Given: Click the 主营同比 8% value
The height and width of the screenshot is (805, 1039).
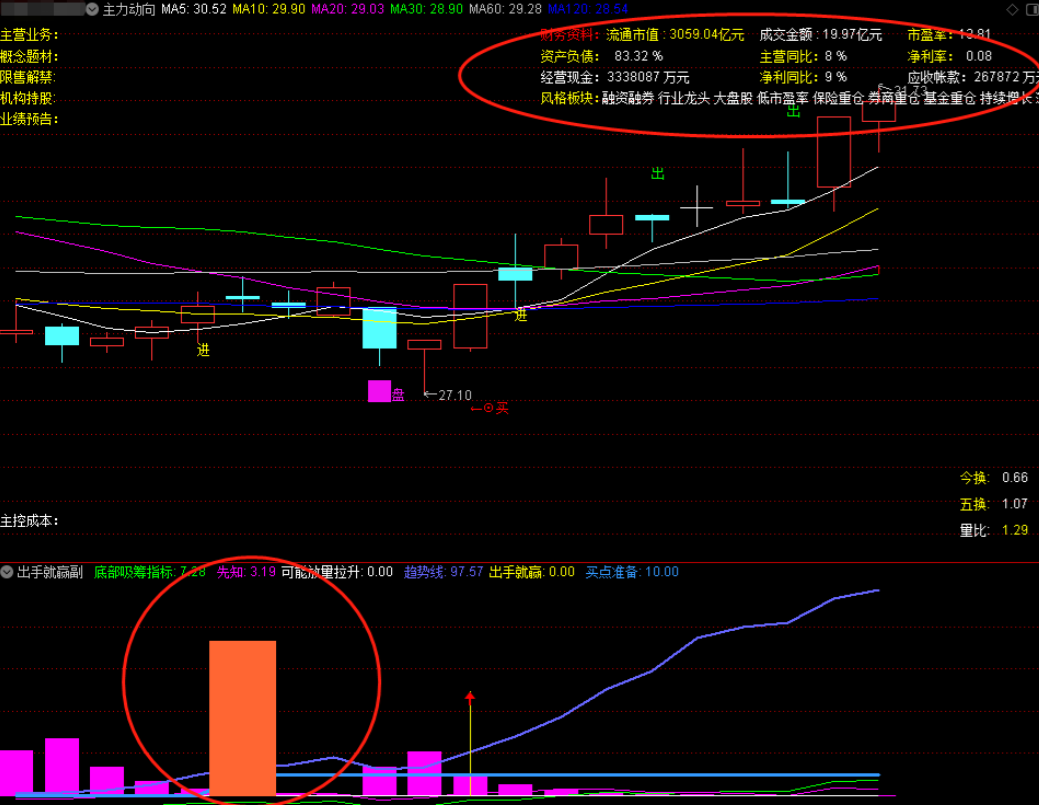Looking at the screenshot, I should (x=803, y=56).
